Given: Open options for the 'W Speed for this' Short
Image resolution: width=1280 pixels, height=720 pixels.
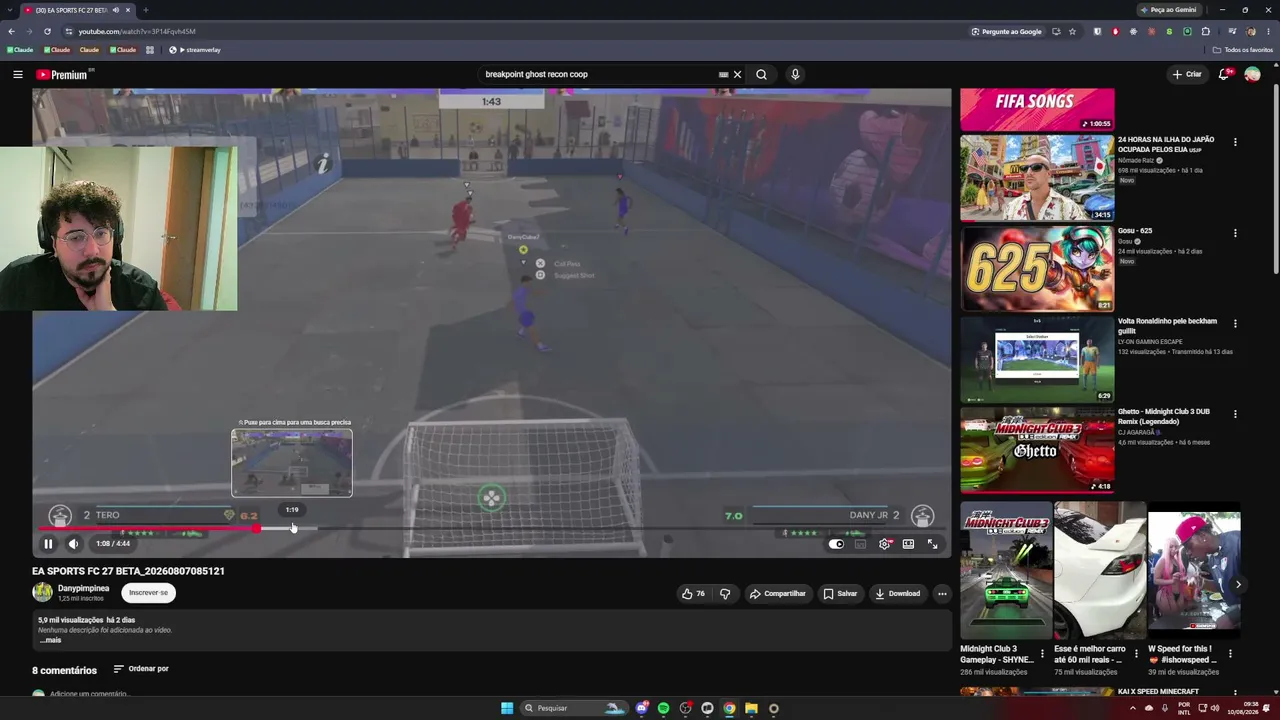Looking at the screenshot, I should 1230,654.
